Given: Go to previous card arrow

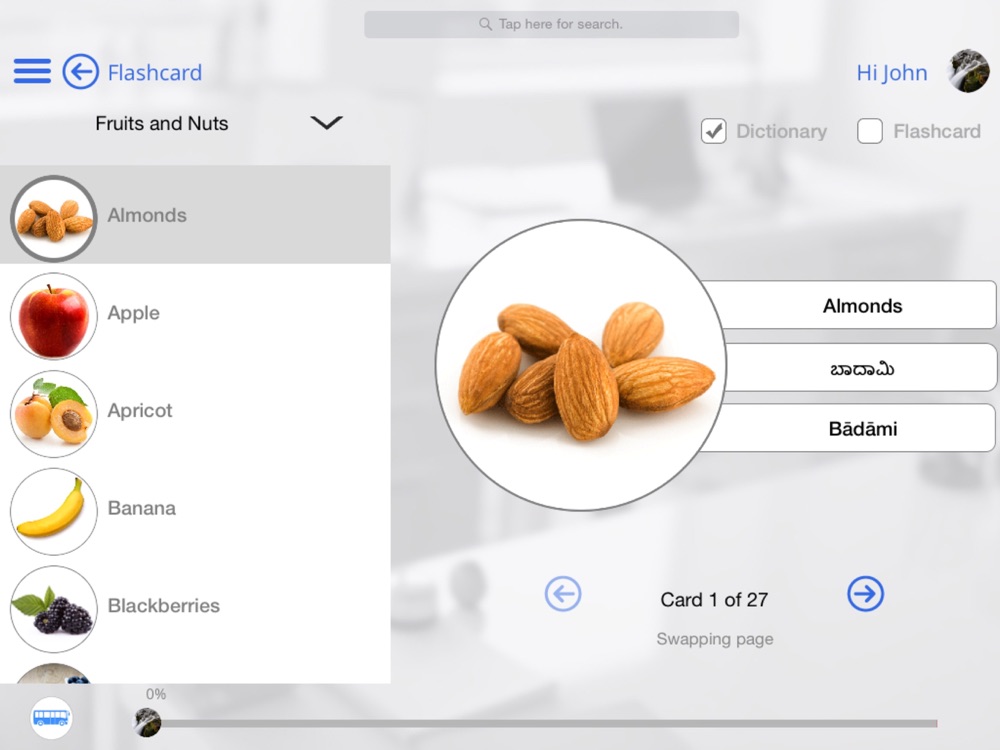Looking at the screenshot, I should coord(563,594).
